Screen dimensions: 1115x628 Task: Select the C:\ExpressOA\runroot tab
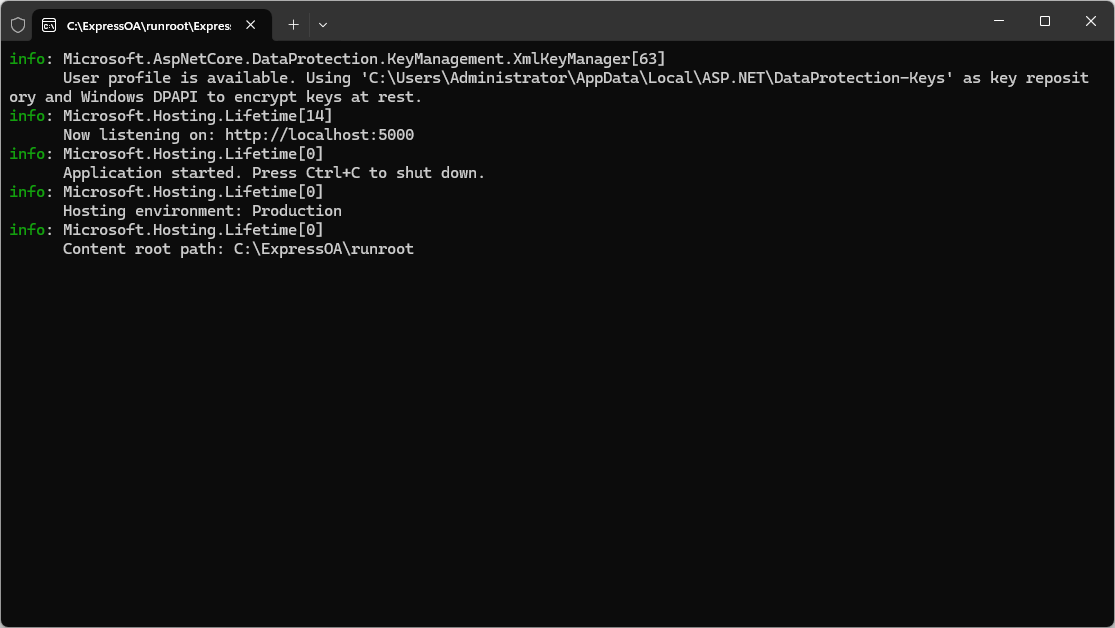pyautogui.click(x=147, y=25)
